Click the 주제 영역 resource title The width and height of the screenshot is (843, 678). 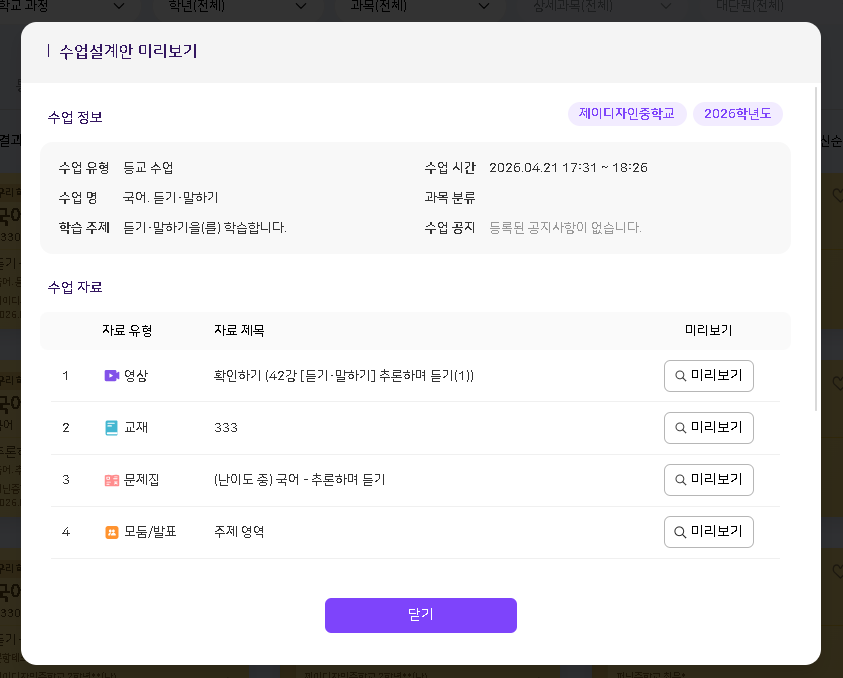point(239,532)
